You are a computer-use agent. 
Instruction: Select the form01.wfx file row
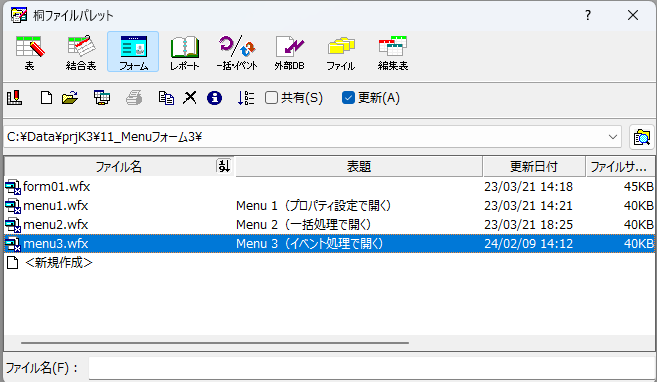pyautogui.click(x=329, y=187)
